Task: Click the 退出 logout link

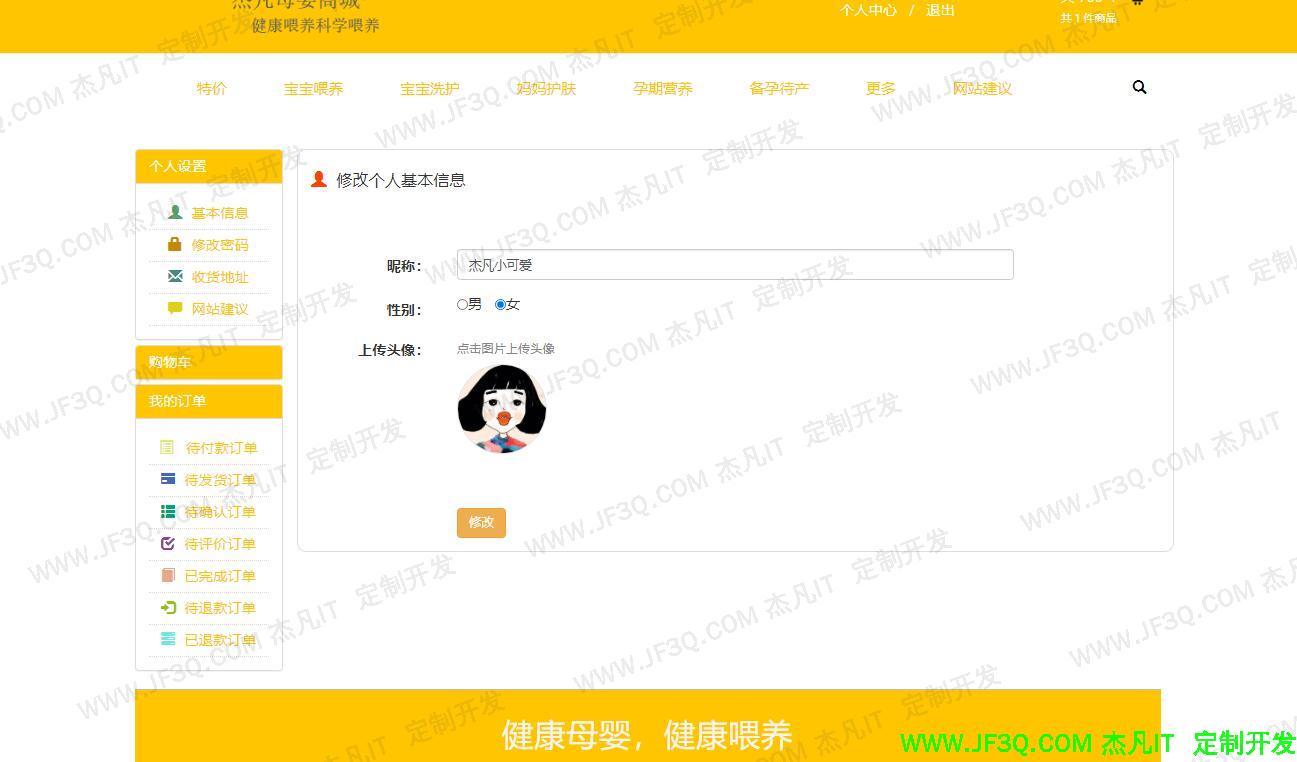Action: click(x=940, y=10)
